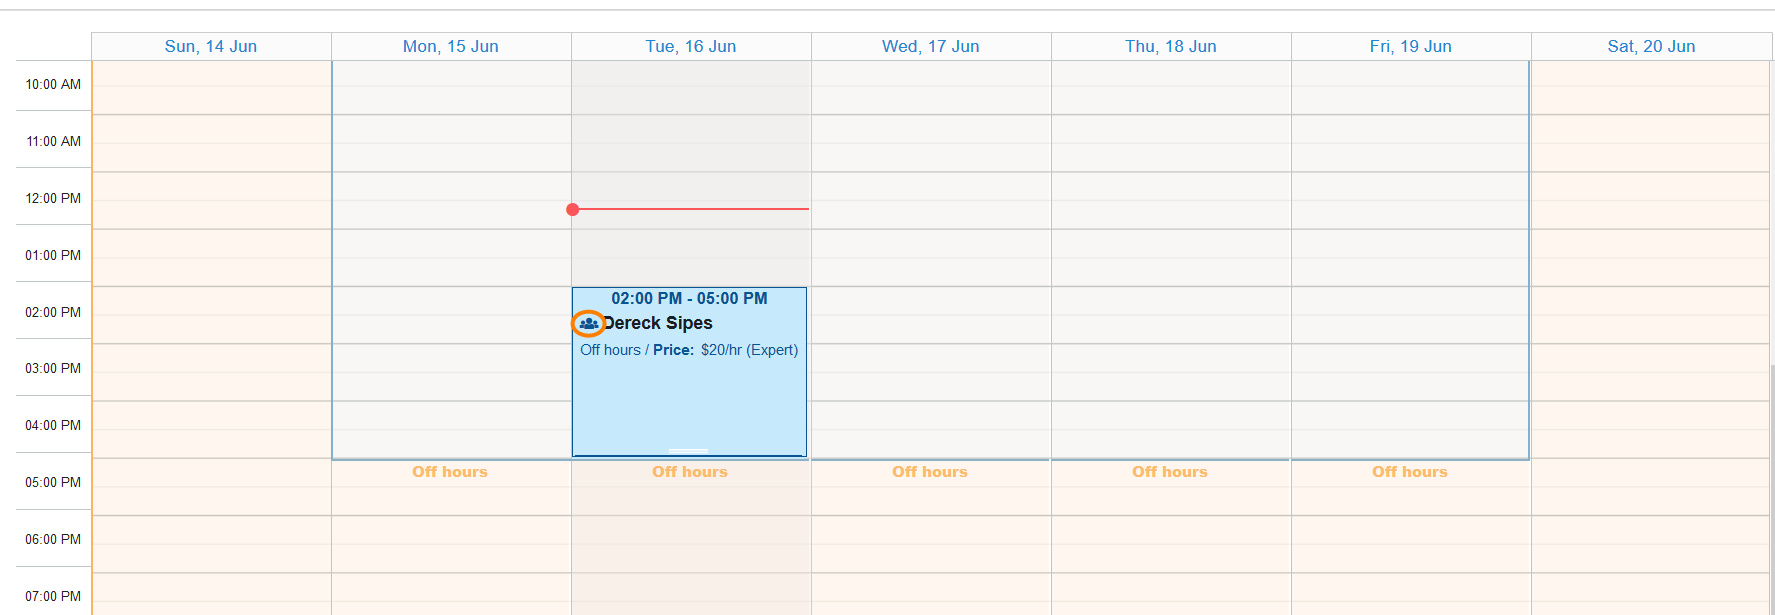This screenshot has height=615, width=1775.
Task: Click the red current-time marker dot
Action: coord(573,209)
